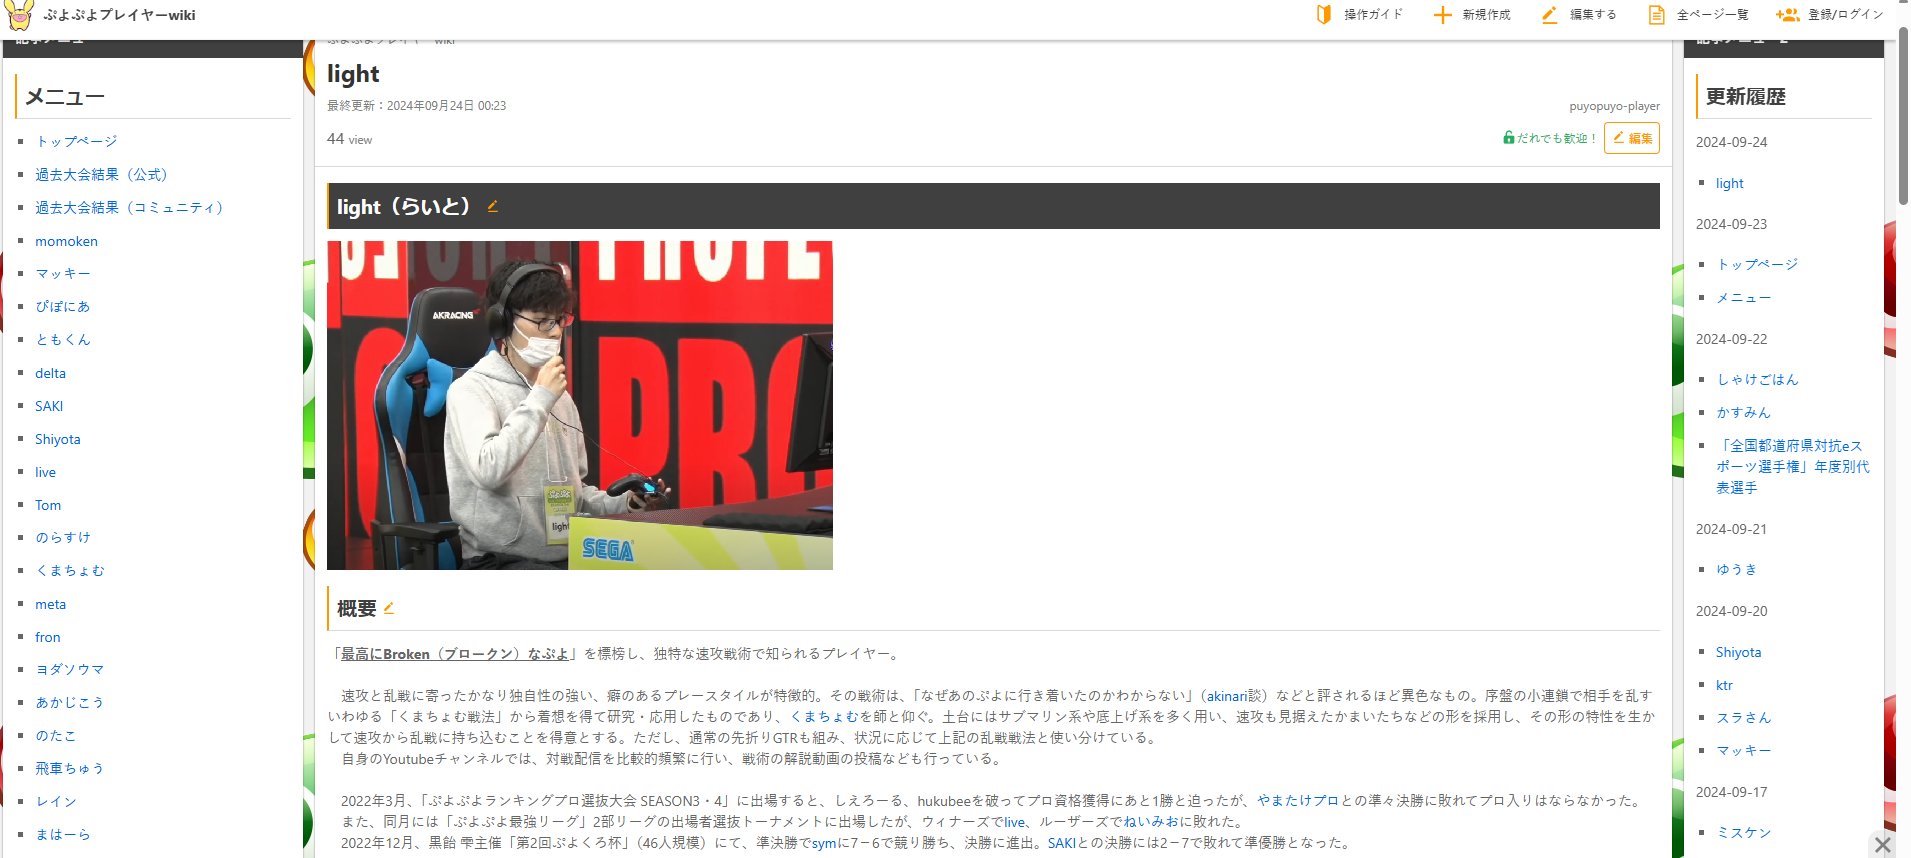Image resolution: width=1911 pixels, height=858 pixels.
Task: Open 過去大会結果（コミュニティ）link
Action: point(129,207)
